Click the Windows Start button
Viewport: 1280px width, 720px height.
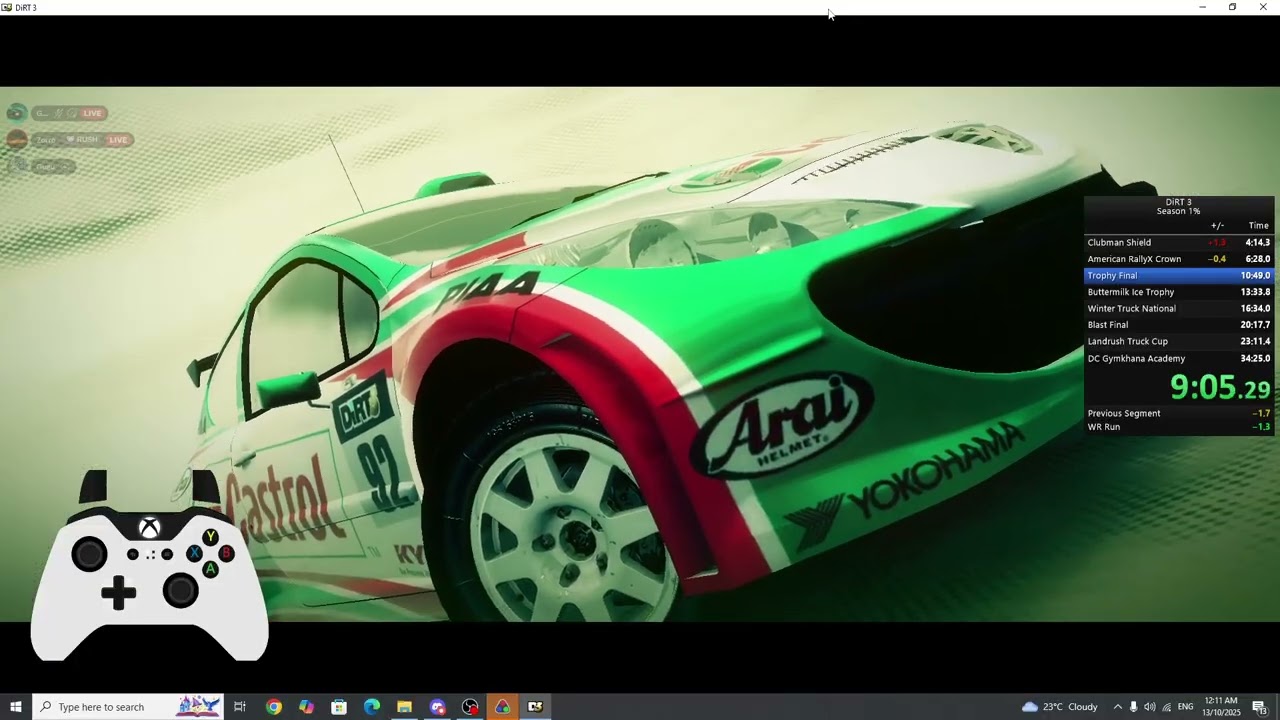tap(16, 707)
